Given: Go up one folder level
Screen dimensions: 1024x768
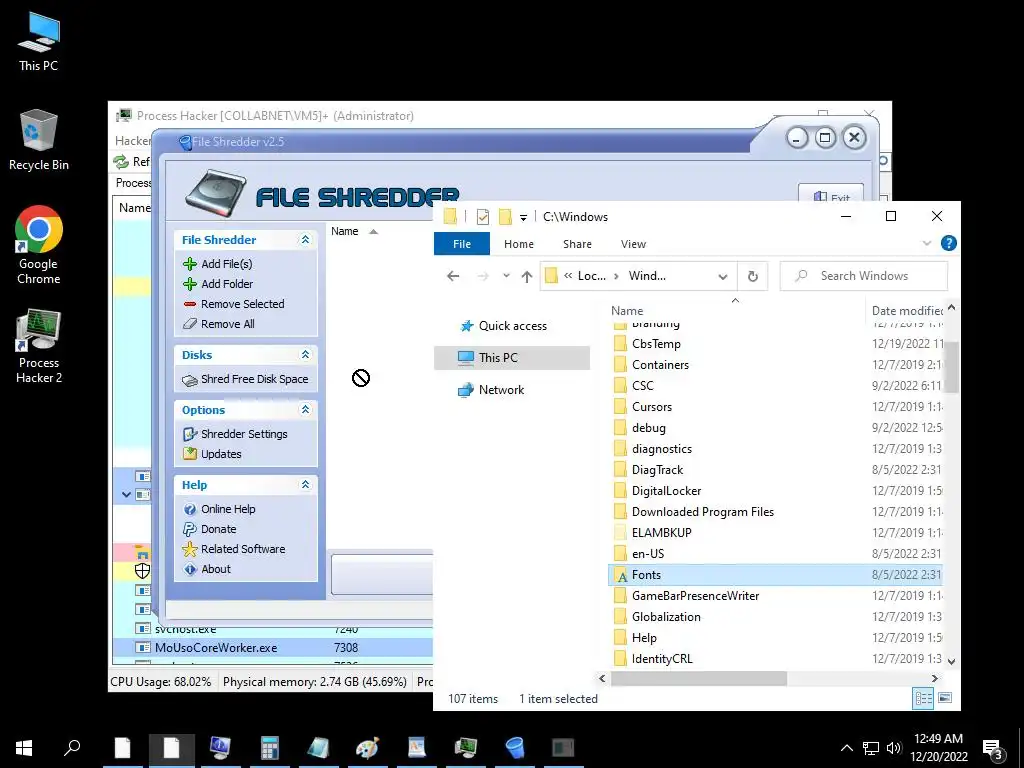Looking at the screenshot, I should tap(527, 276).
